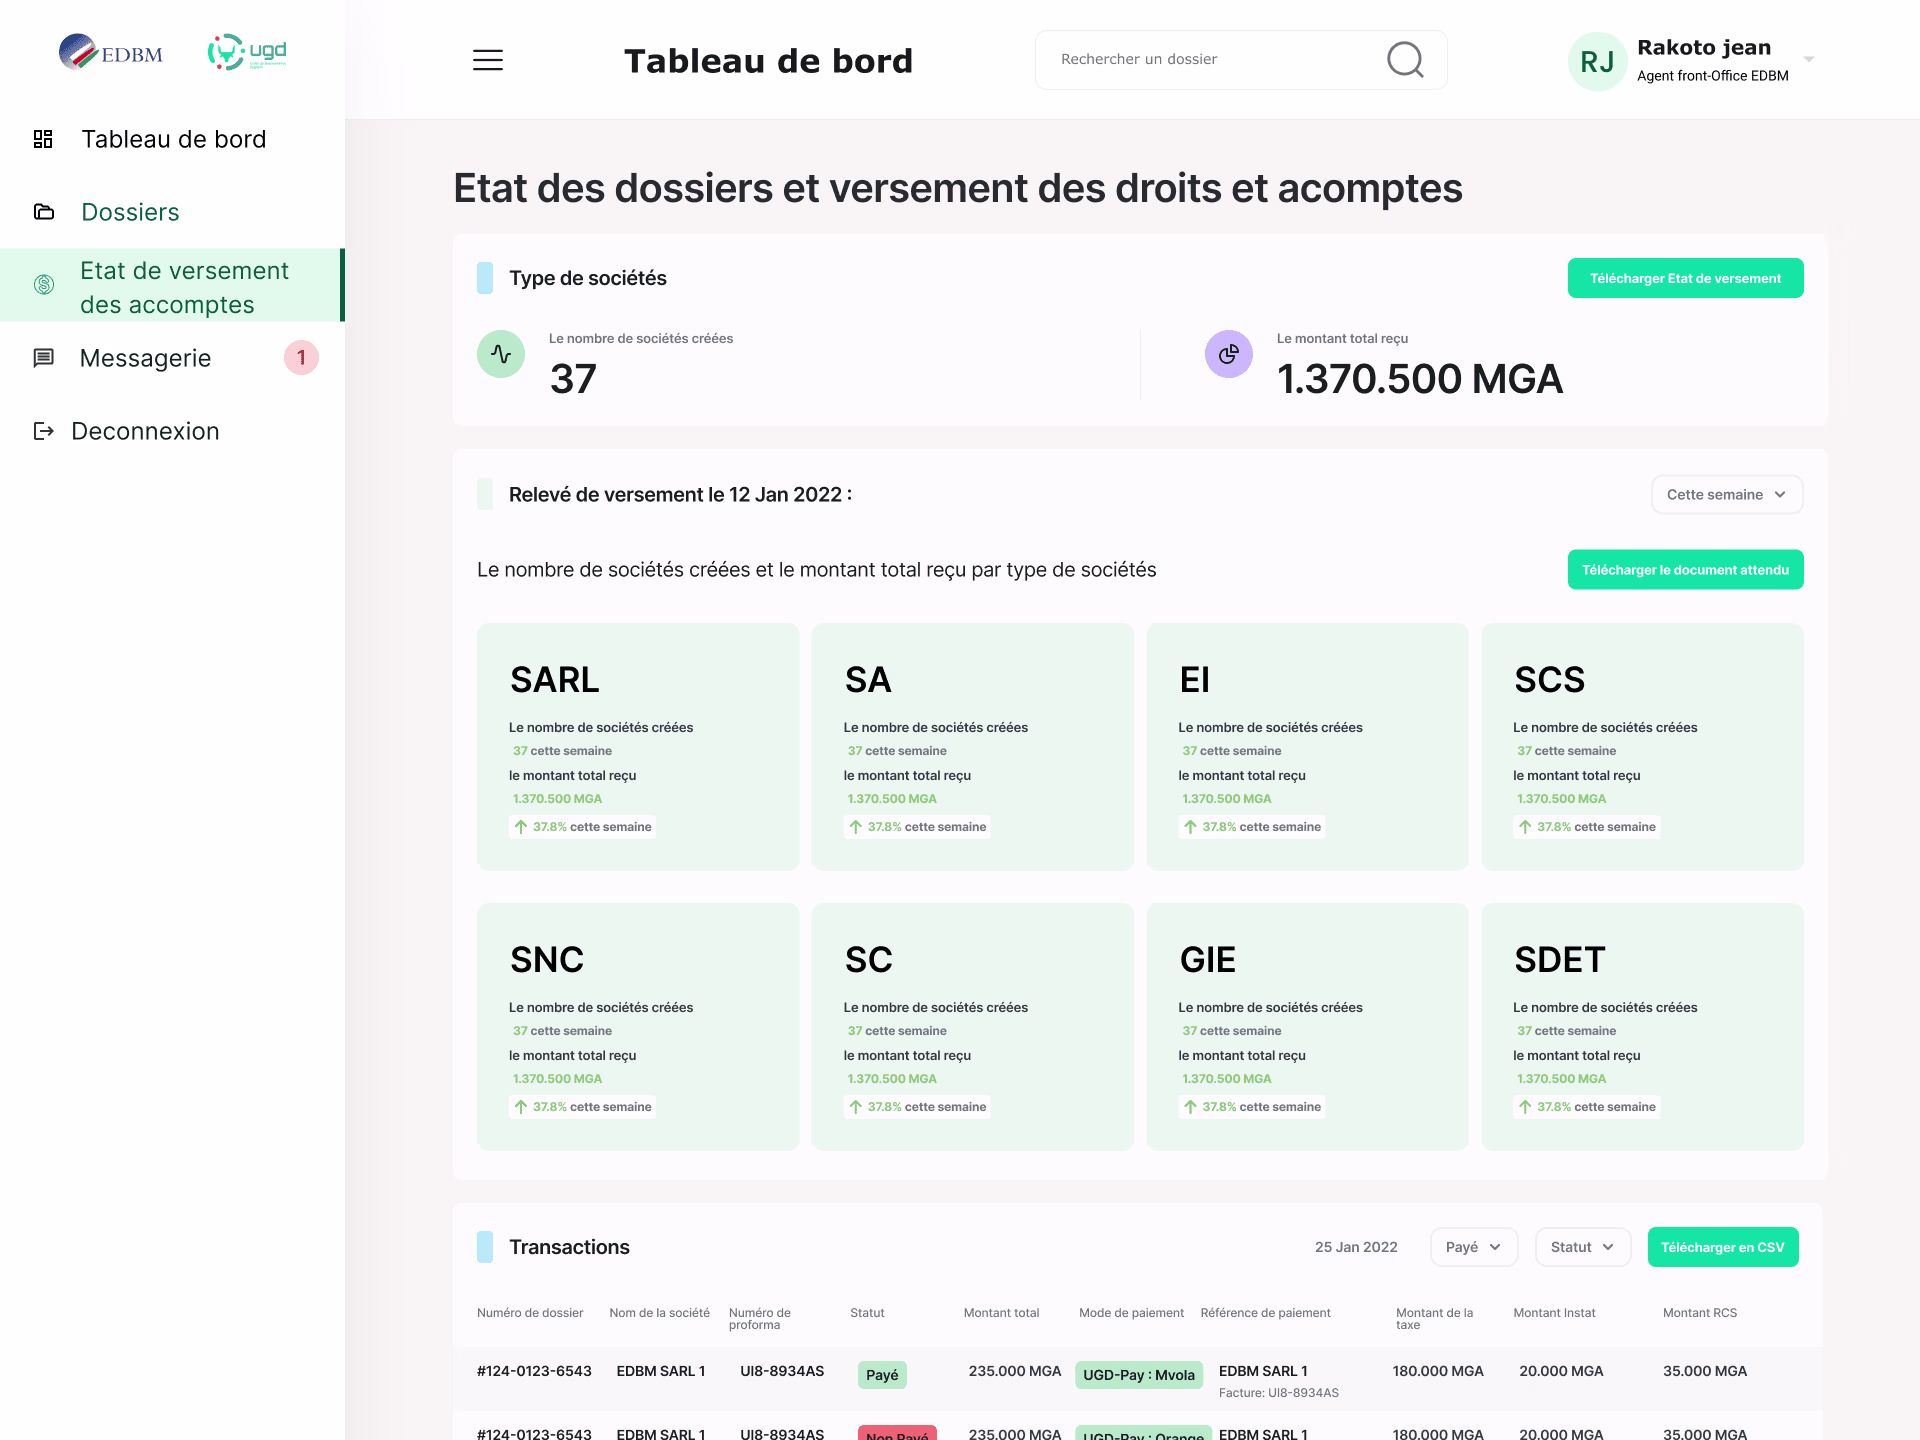Open the Payé filter dropdown

1473,1247
